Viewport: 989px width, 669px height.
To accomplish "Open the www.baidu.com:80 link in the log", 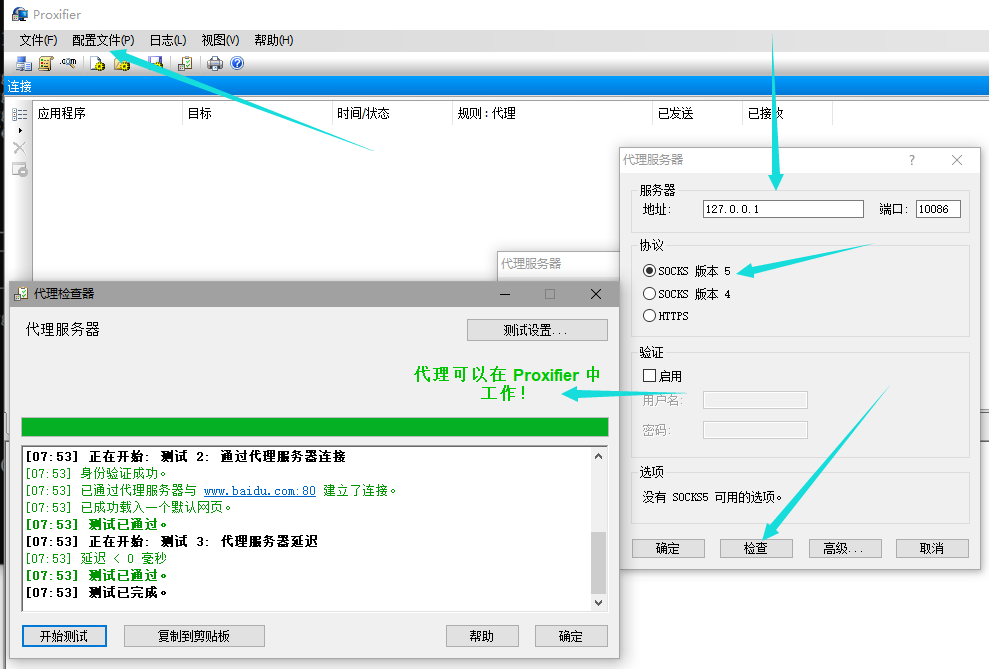I will (260, 491).
